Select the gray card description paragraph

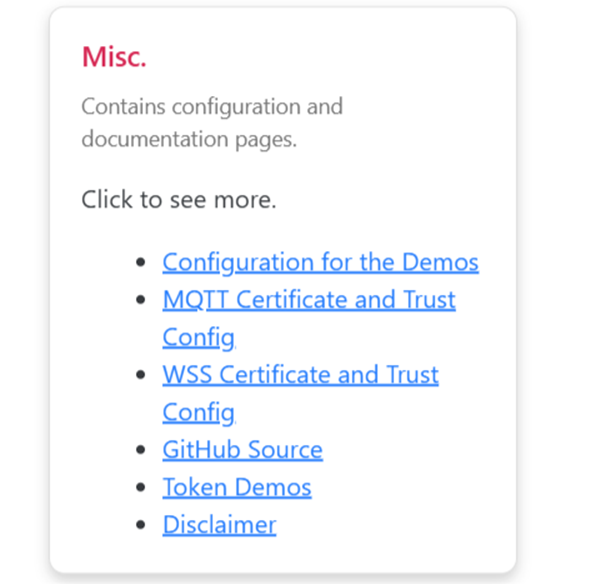(212, 123)
